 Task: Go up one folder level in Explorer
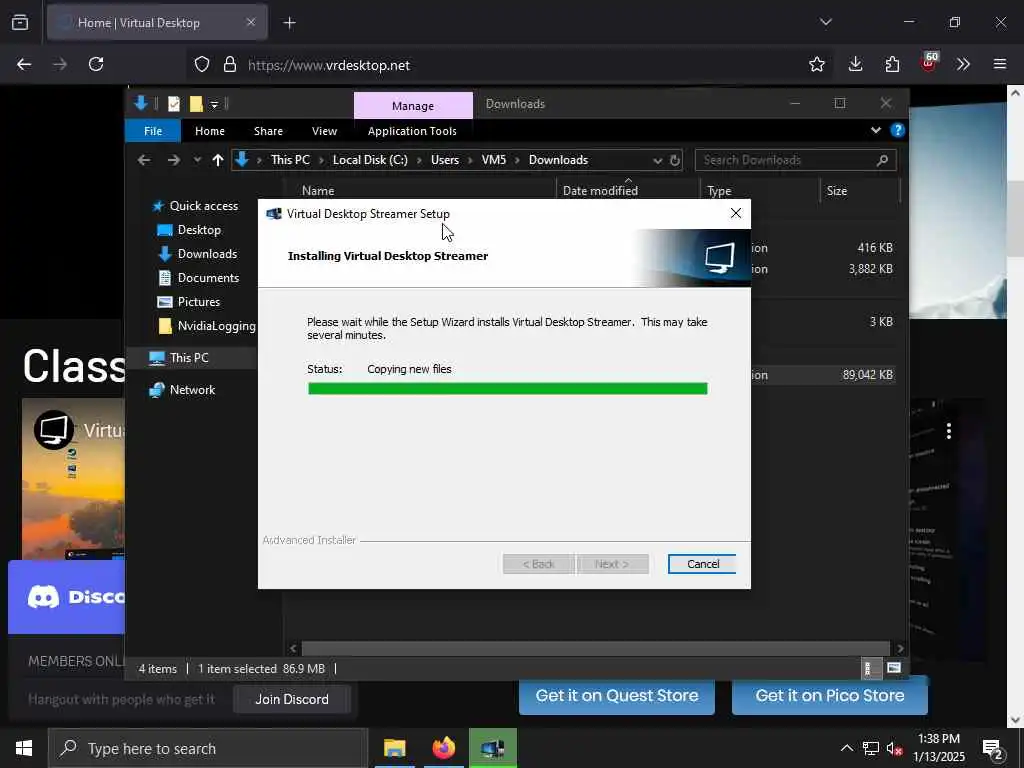click(217, 160)
